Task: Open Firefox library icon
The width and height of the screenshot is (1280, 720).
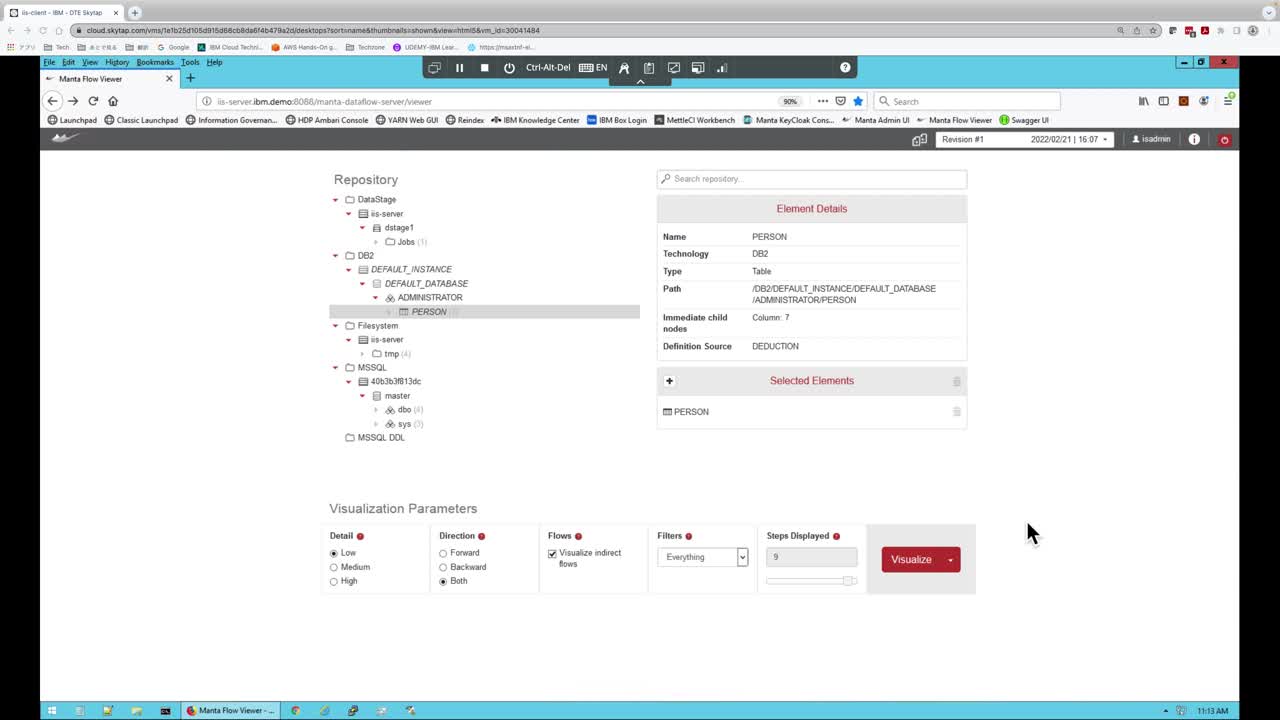Action: (x=1144, y=101)
